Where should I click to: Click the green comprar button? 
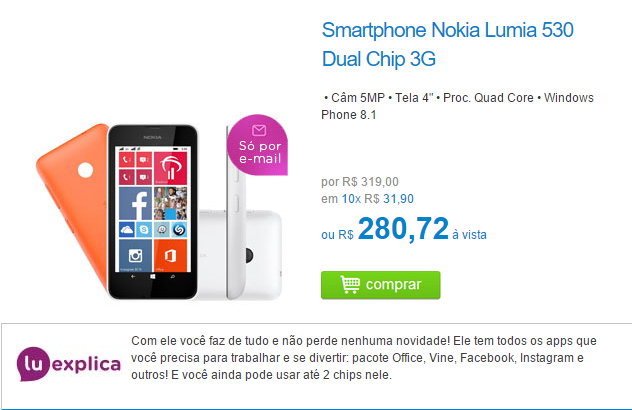(x=380, y=285)
